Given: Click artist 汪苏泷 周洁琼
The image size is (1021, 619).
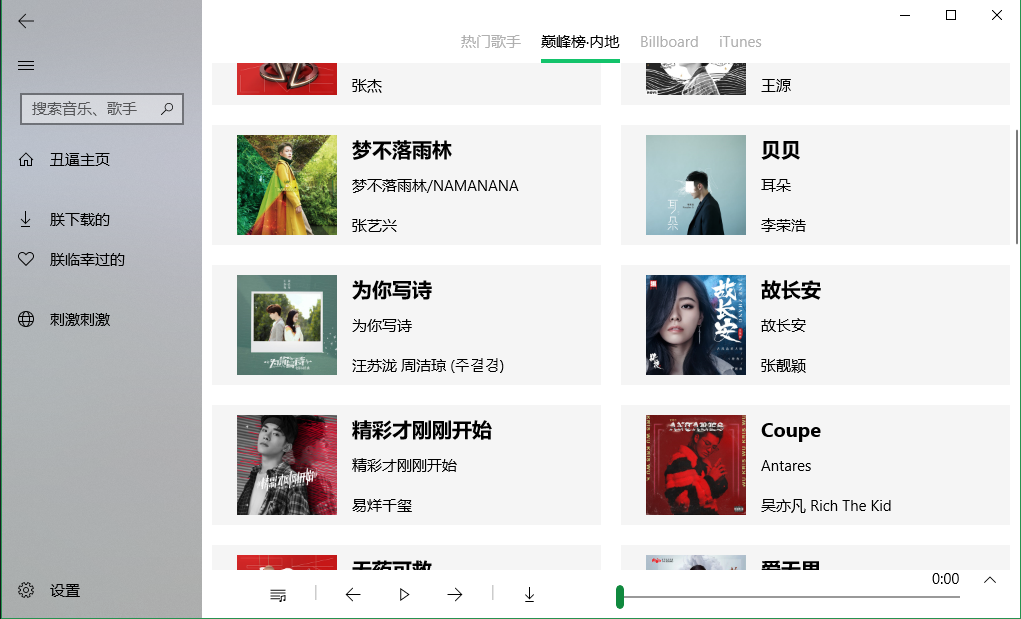Looking at the screenshot, I should [x=428, y=366].
